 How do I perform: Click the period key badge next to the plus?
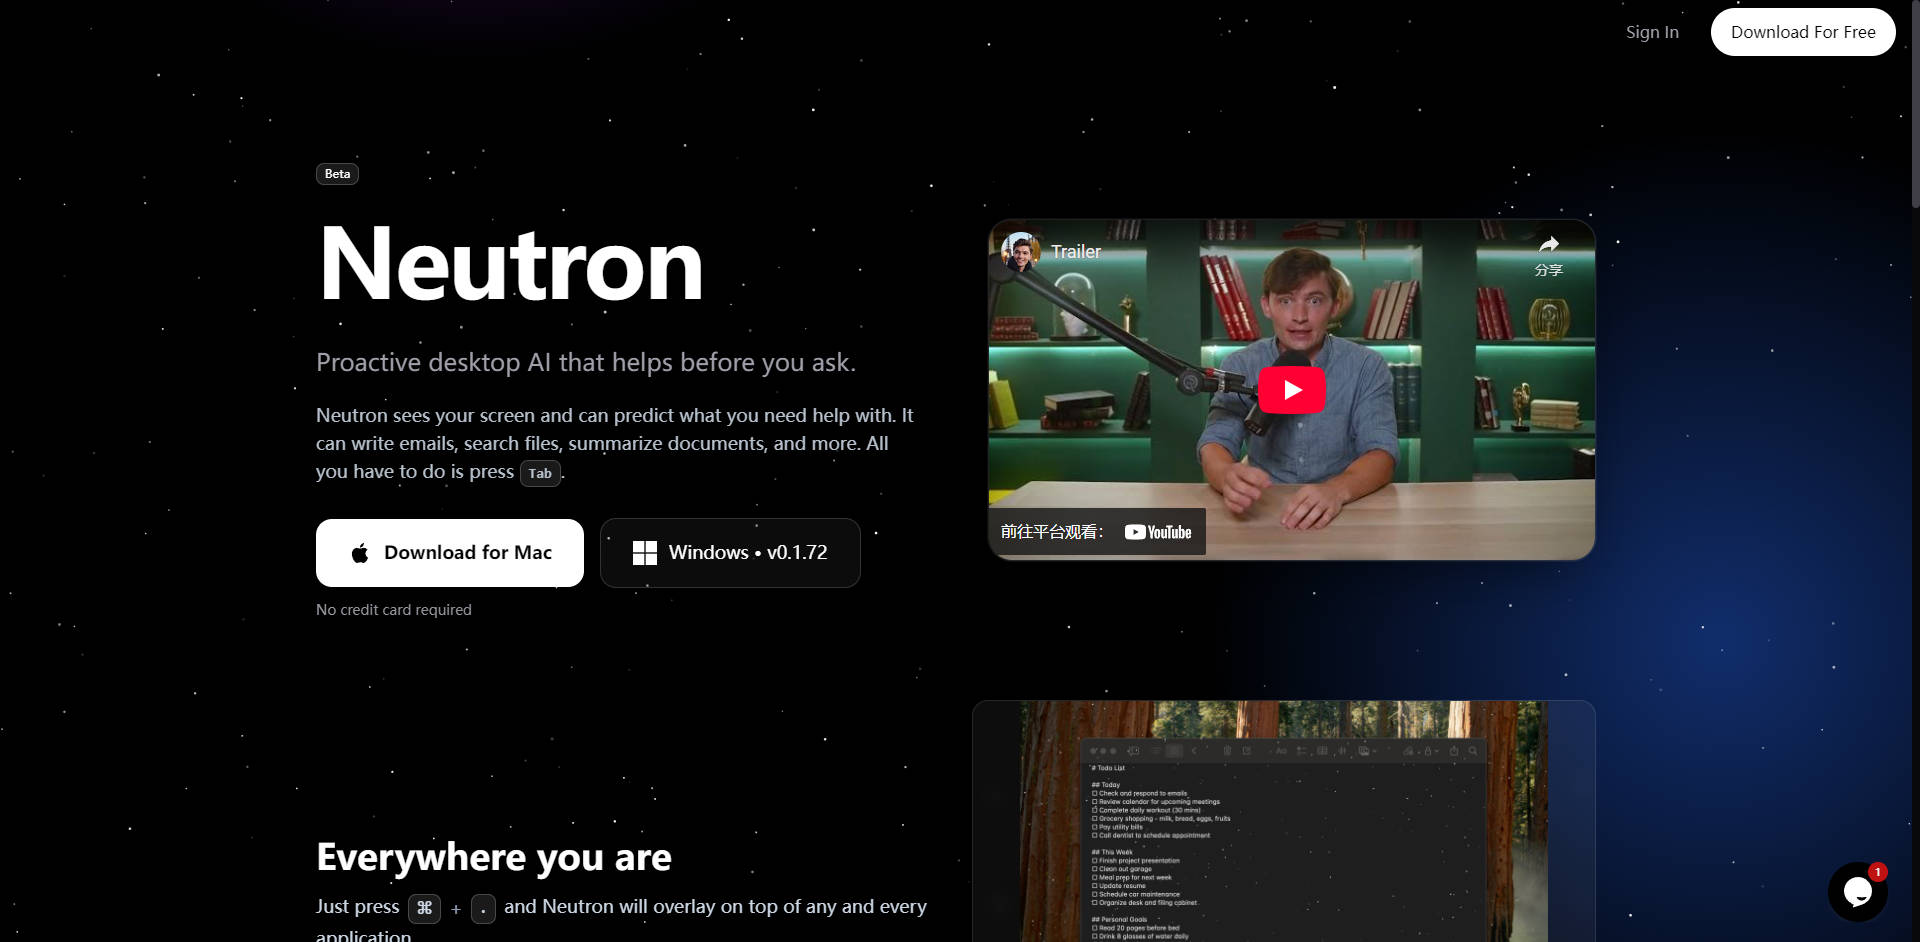(x=484, y=909)
